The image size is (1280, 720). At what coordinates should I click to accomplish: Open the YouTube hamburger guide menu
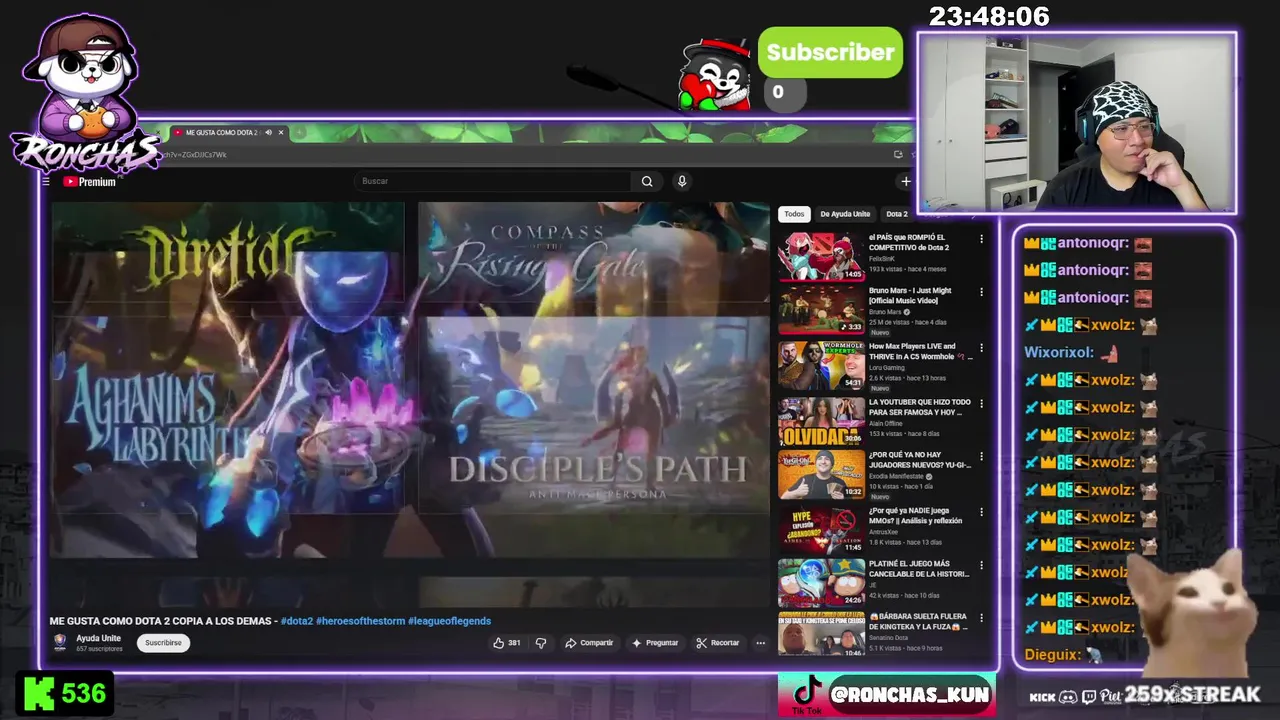[x=46, y=181]
